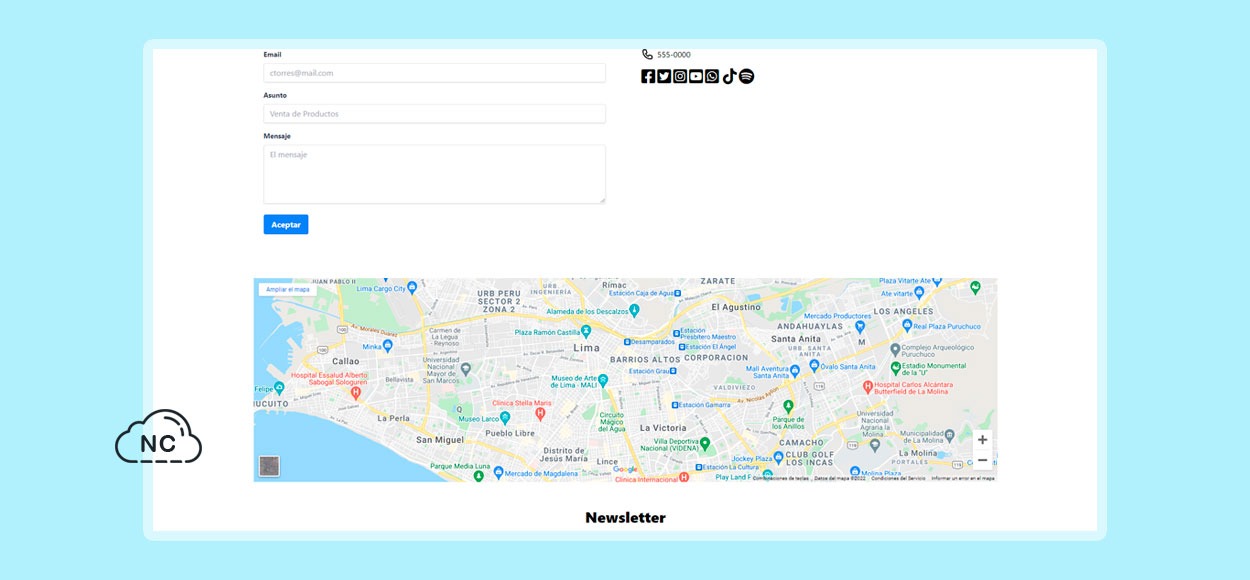Viewport: 1250px width, 580px height.
Task: Select Plaza Ramón Castilla map pin
Action: pyautogui.click(x=586, y=331)
